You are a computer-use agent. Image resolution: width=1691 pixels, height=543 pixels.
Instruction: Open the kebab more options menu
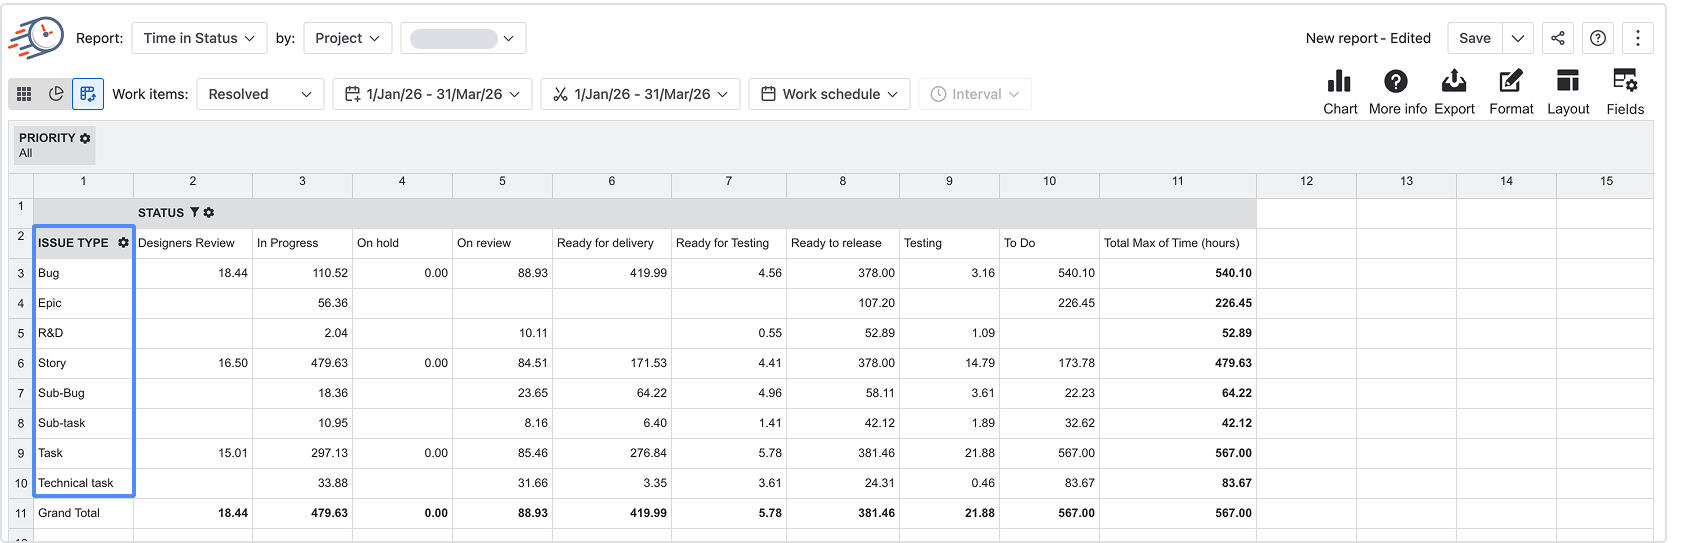pos(1638,38)
